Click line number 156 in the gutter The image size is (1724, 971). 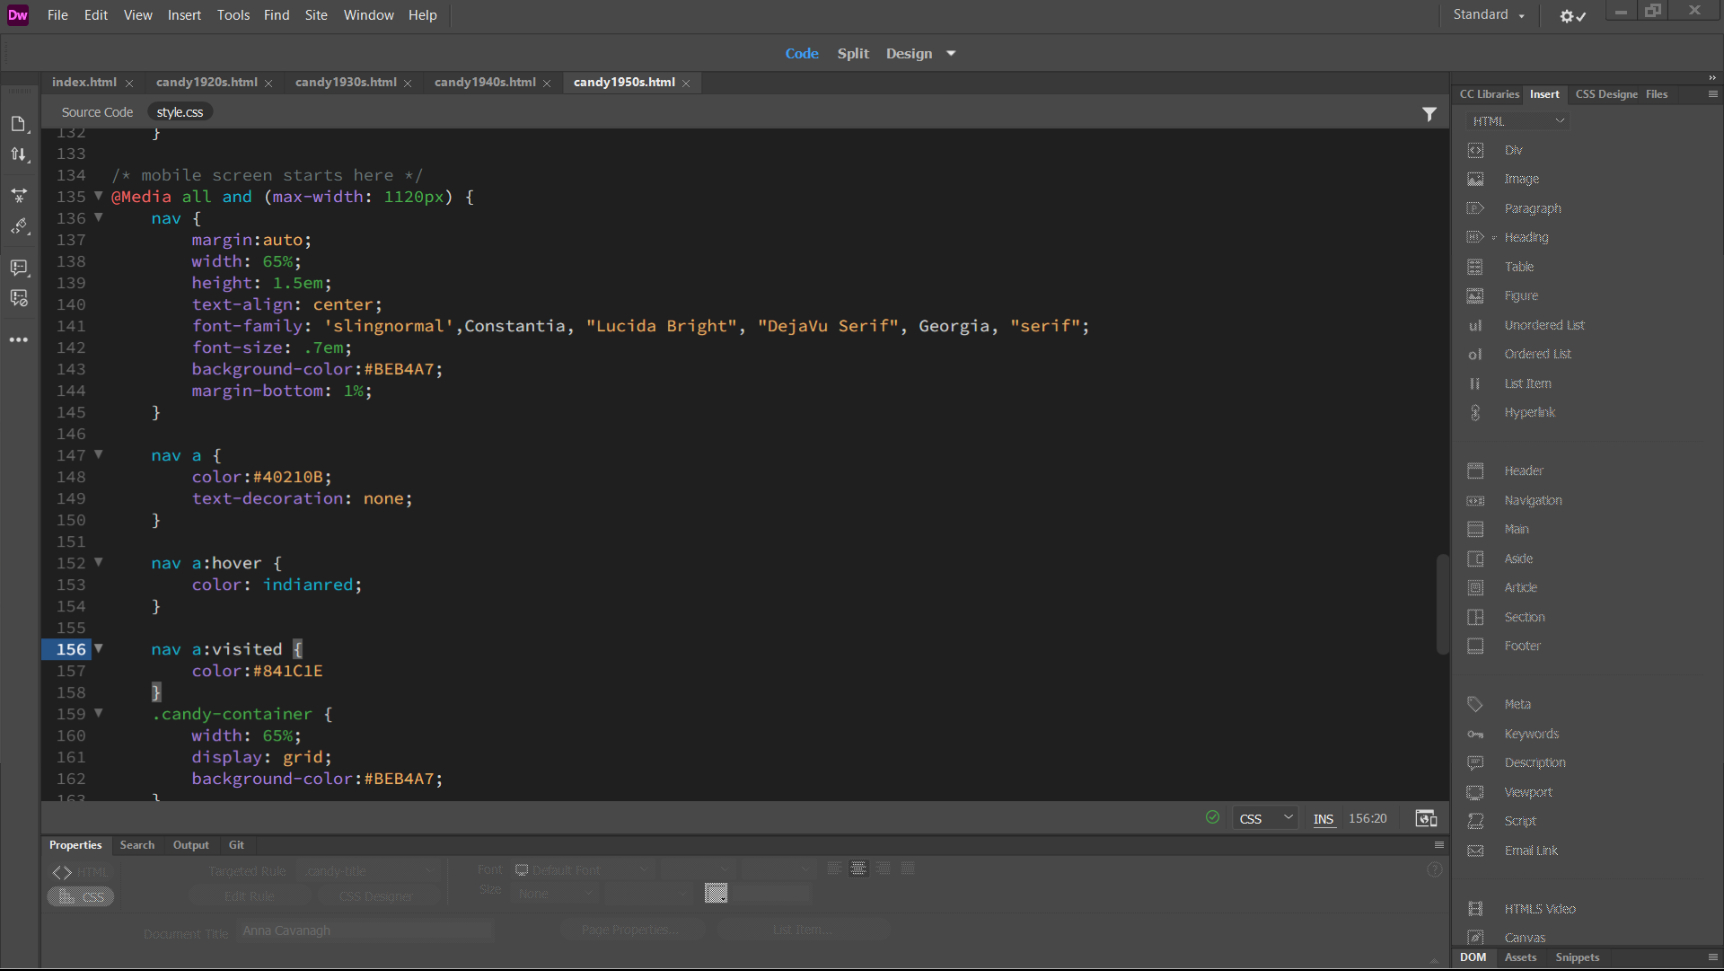tap(70, 649)
